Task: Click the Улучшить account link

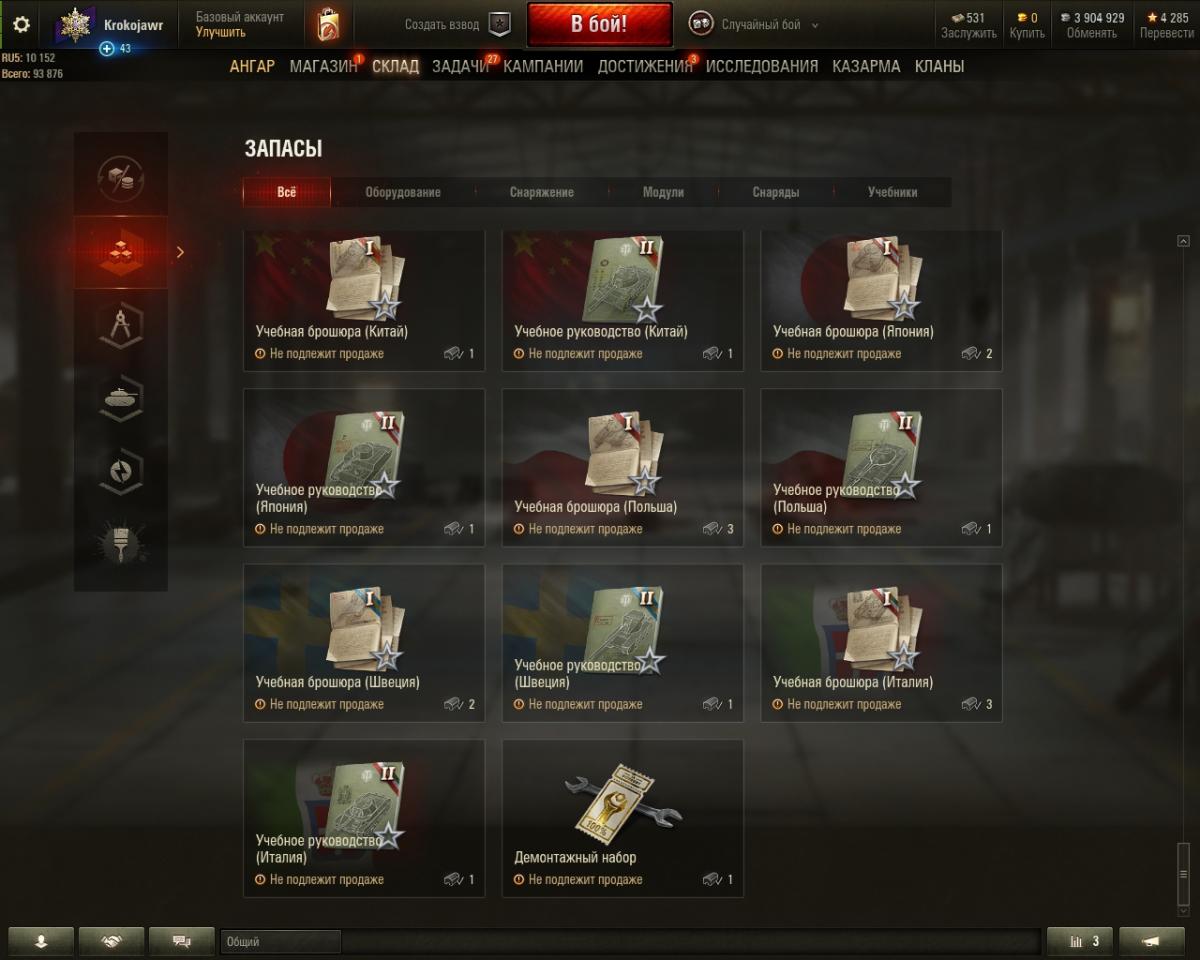Action: [x=221, y=32]
